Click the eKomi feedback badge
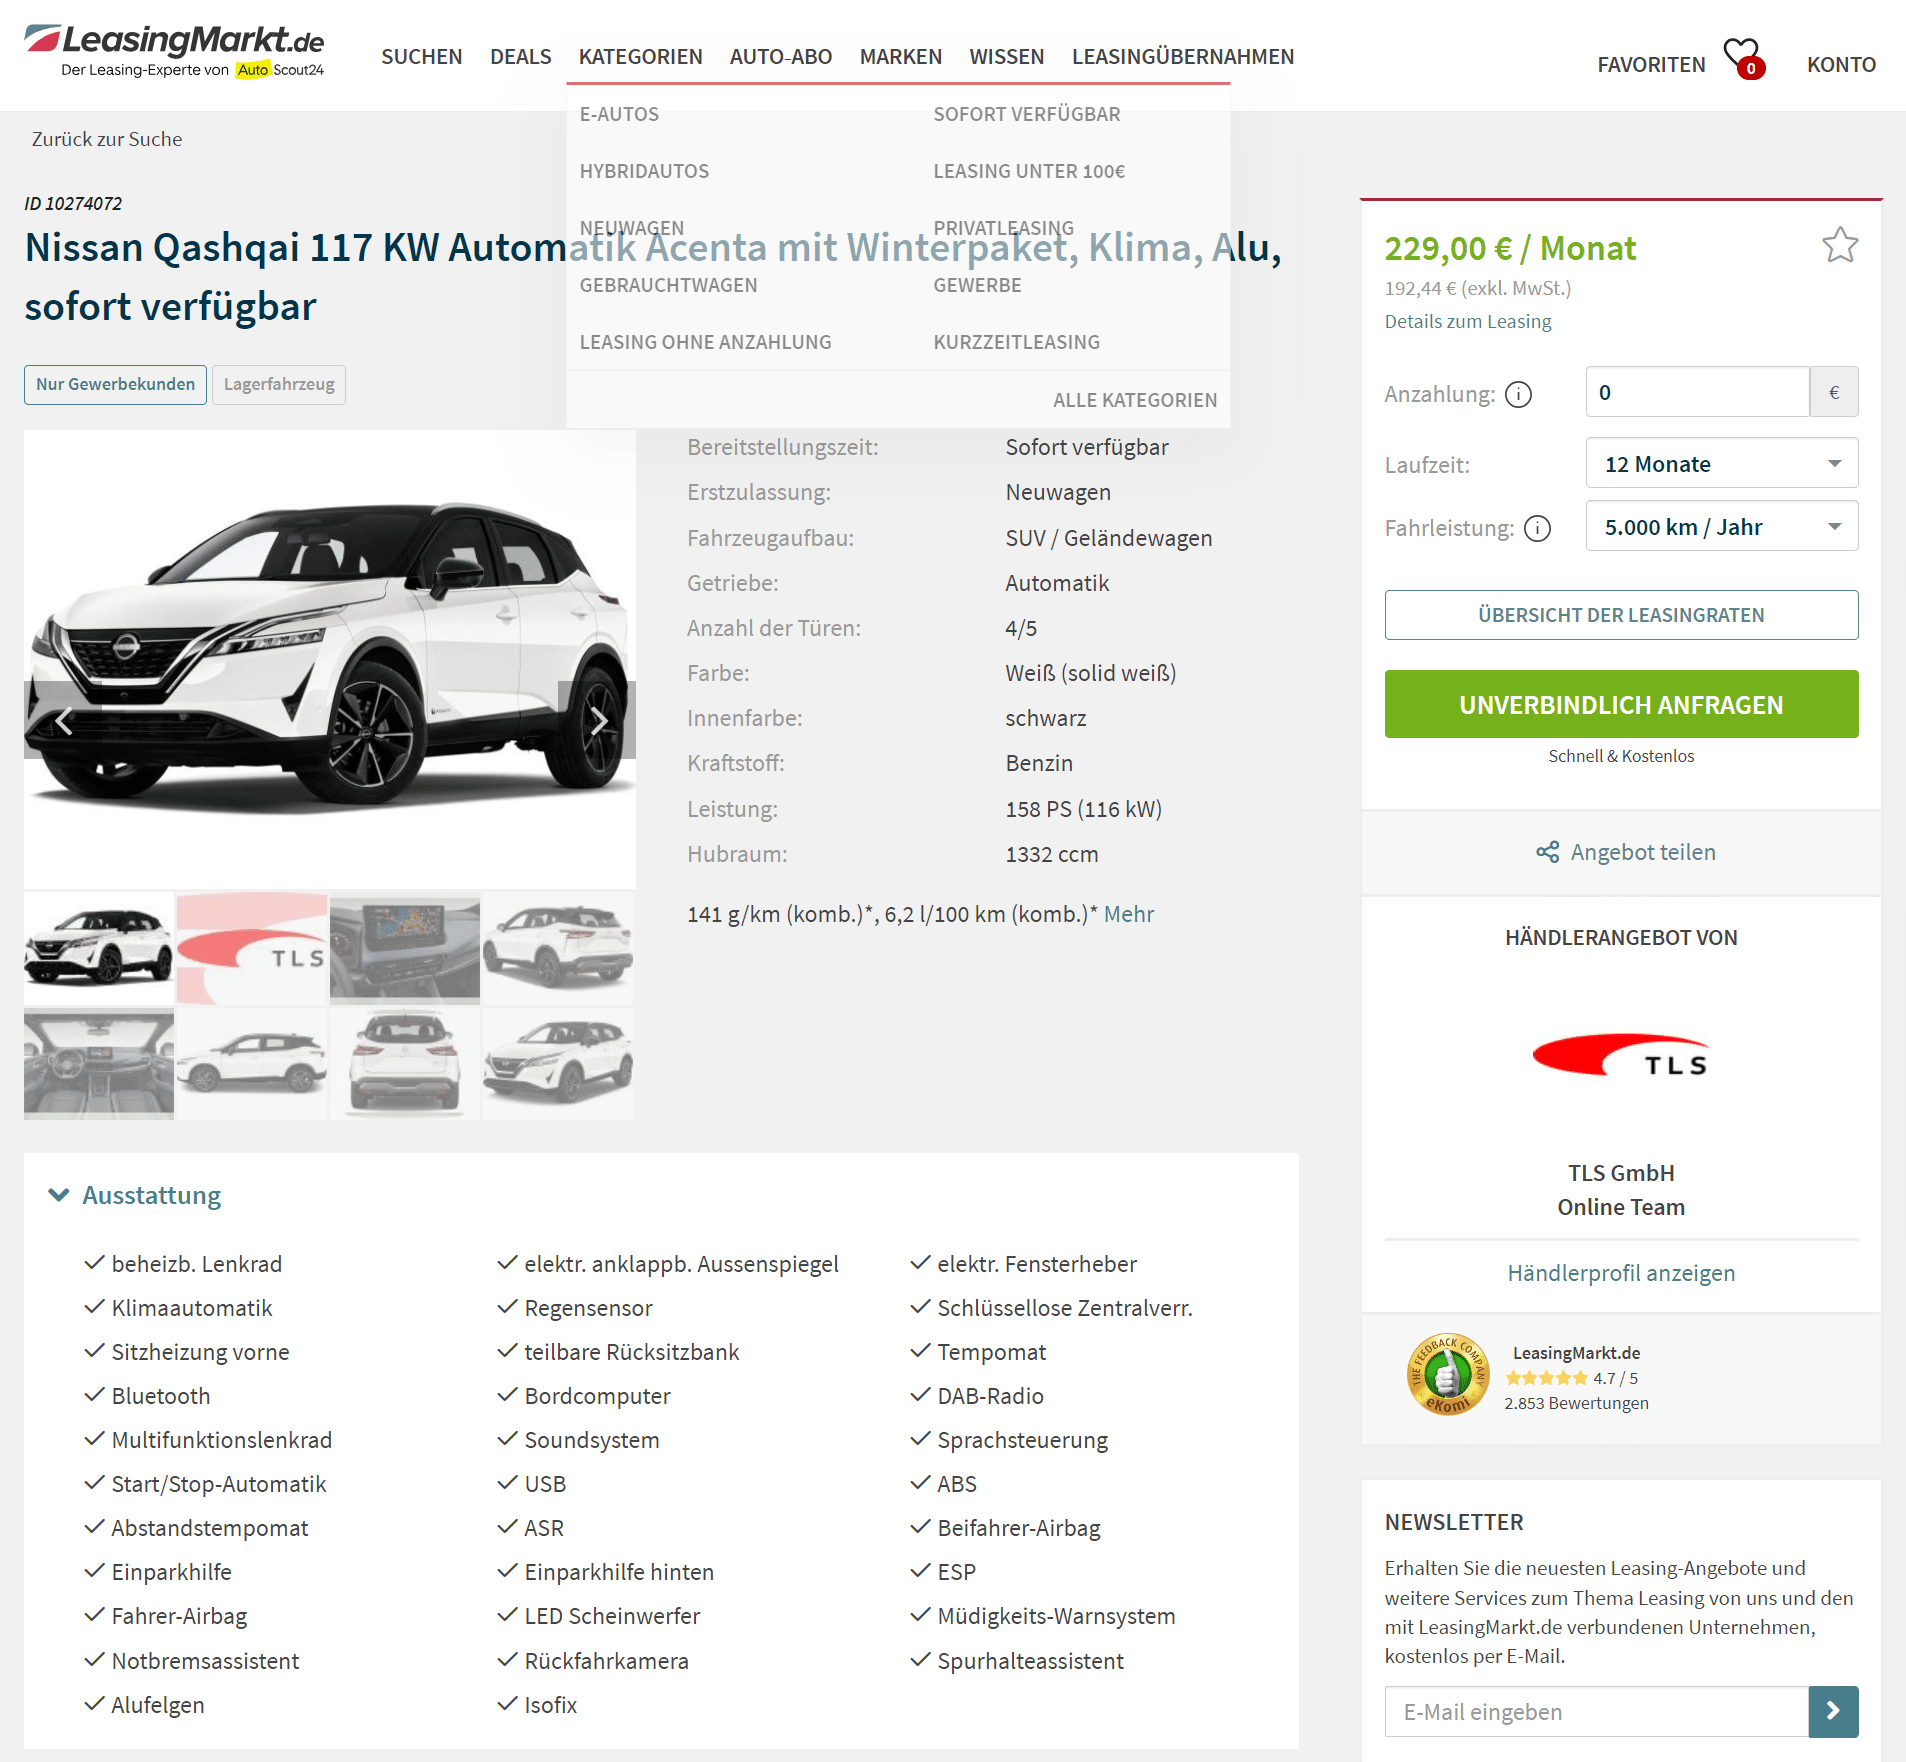1906x1762 pixels. point(1447,1374)
